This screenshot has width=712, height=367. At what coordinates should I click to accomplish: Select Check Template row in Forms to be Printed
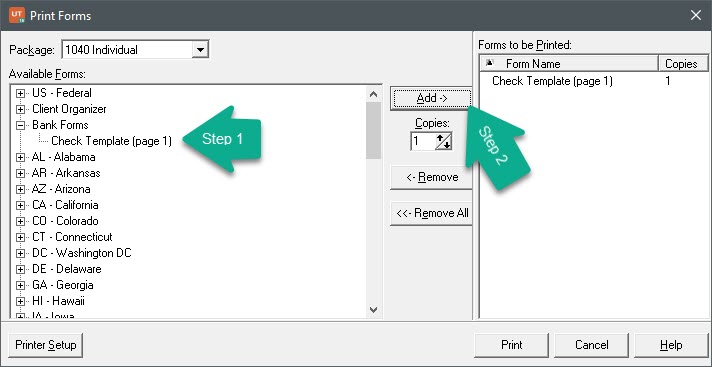pos(593,81)
